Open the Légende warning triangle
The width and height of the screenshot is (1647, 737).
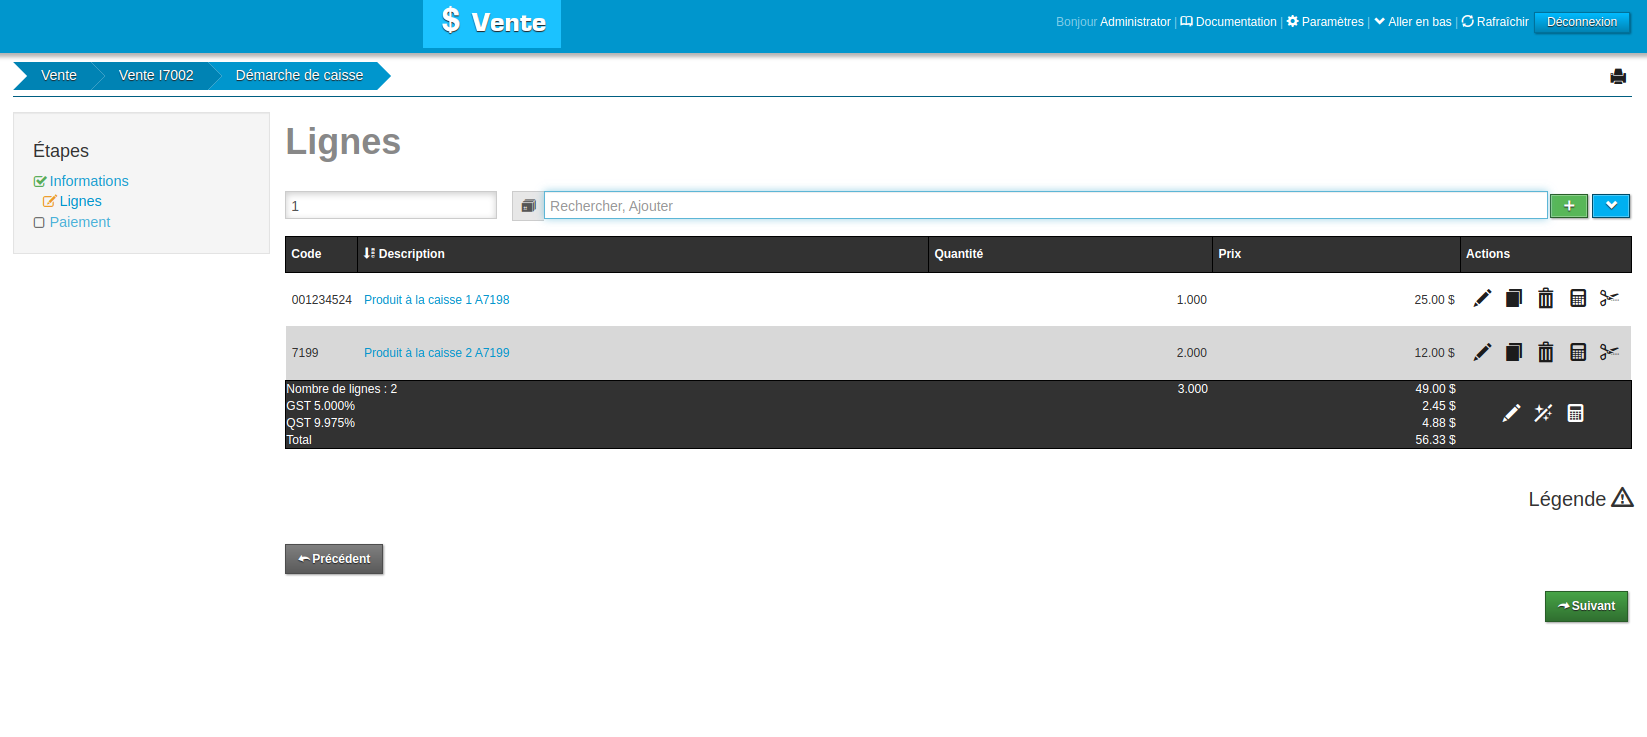[x=1622, y=498]
